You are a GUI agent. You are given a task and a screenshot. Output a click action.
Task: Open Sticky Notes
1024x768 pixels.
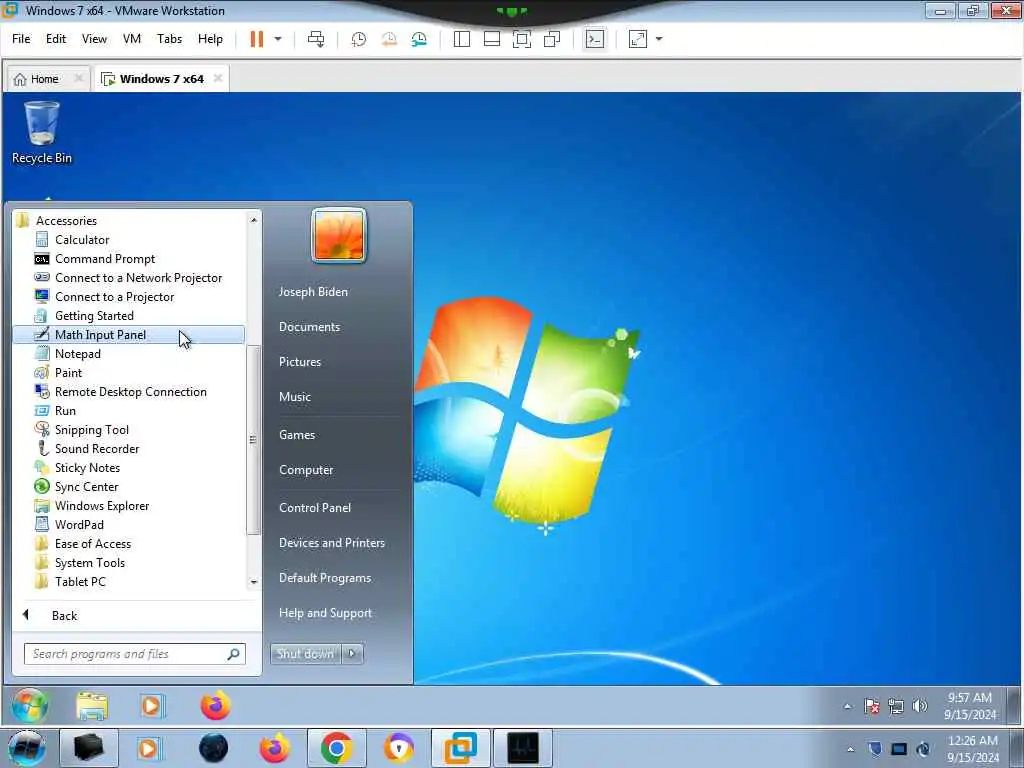pyautogui.click(x=88, y=467)
